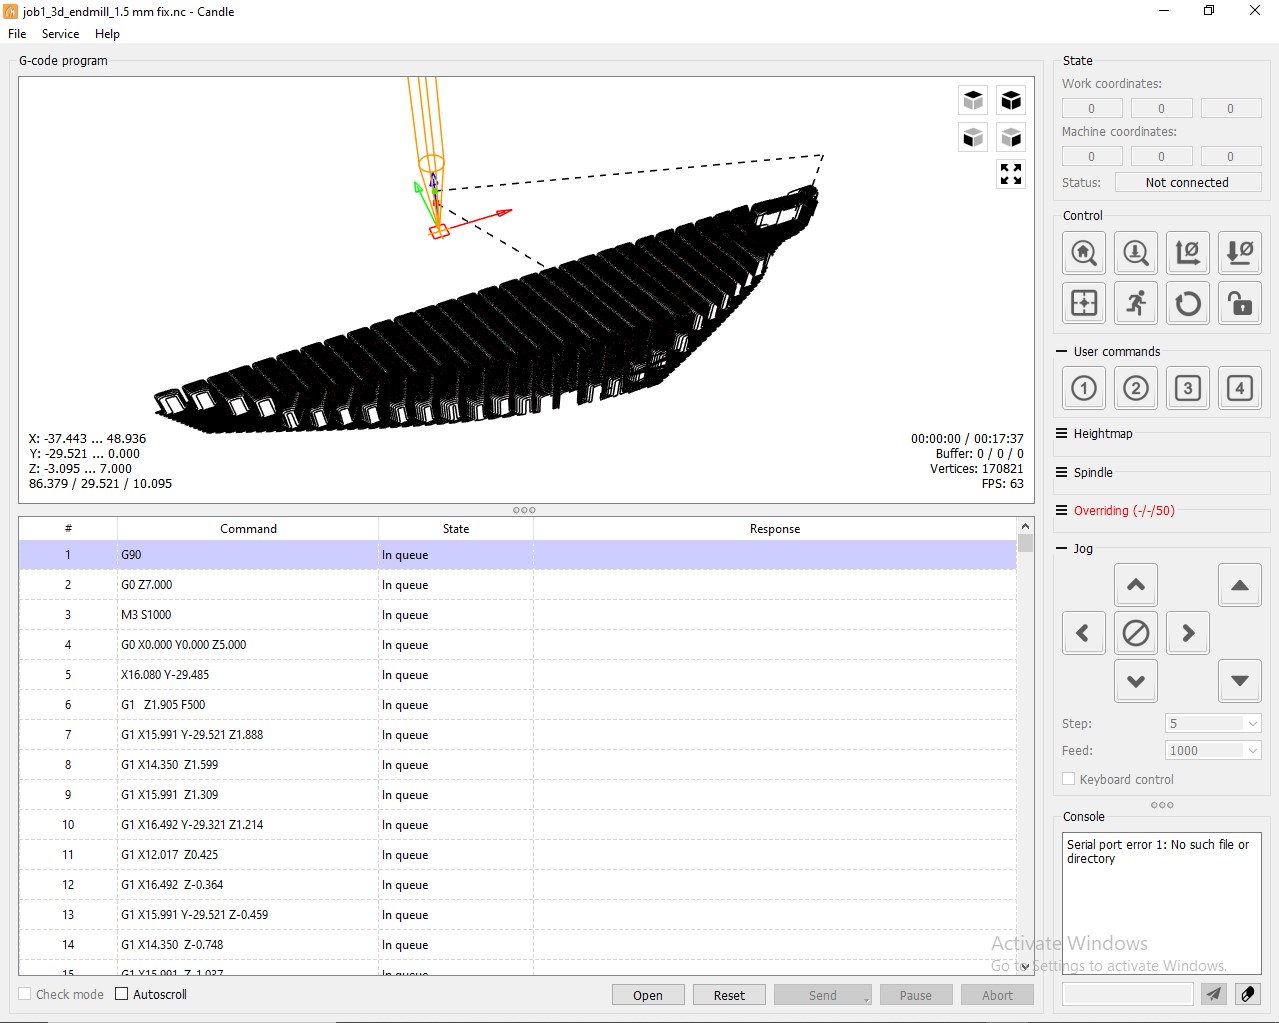Start the Z-probe control icon

[1136, 253]
